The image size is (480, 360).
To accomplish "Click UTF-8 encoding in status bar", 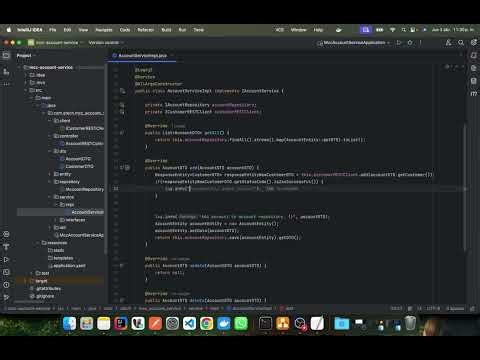I will point(433,308).
